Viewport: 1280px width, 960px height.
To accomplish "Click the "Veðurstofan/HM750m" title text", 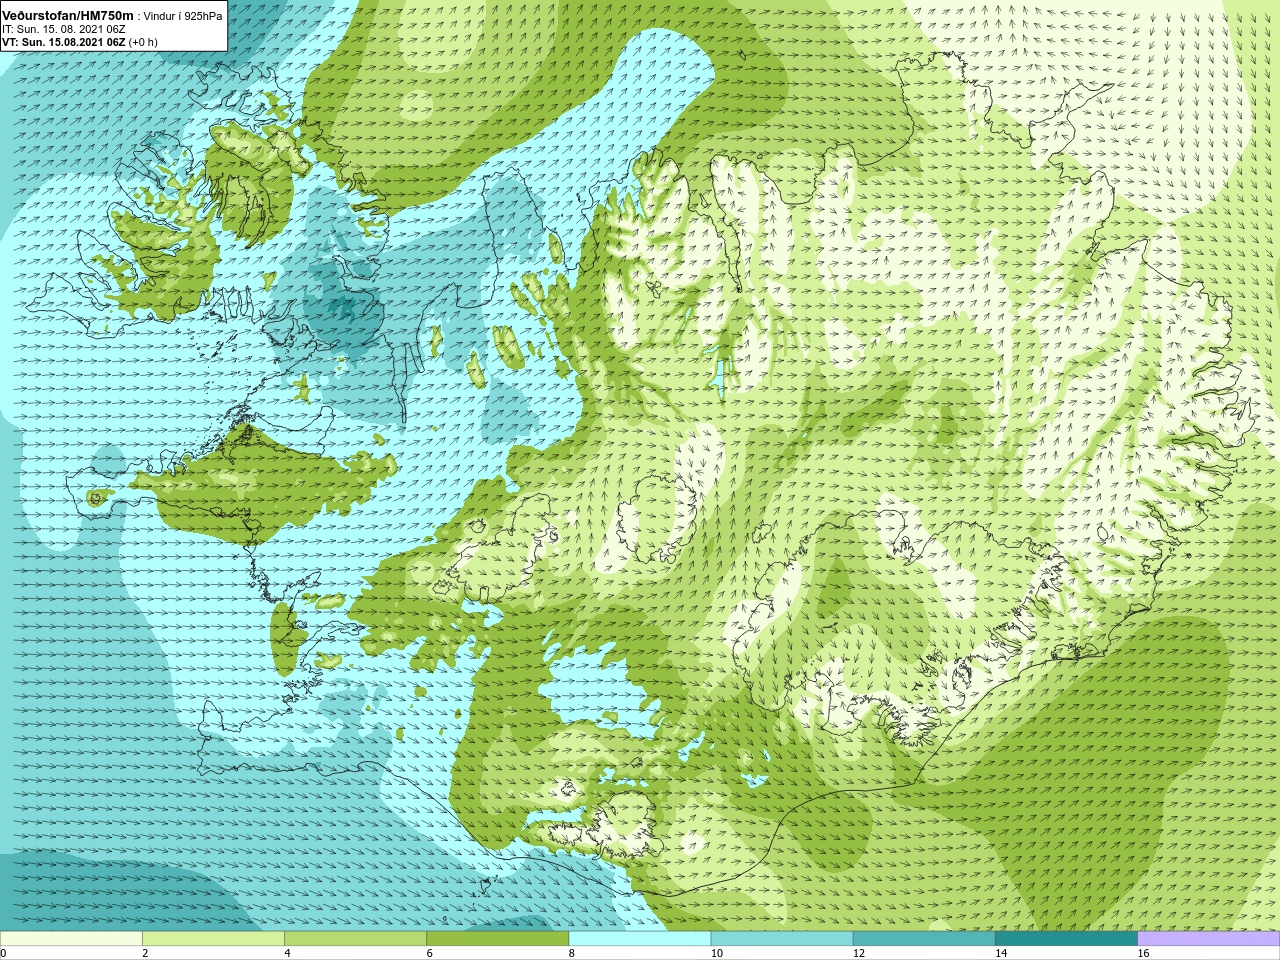I will (x=68, y=16).
